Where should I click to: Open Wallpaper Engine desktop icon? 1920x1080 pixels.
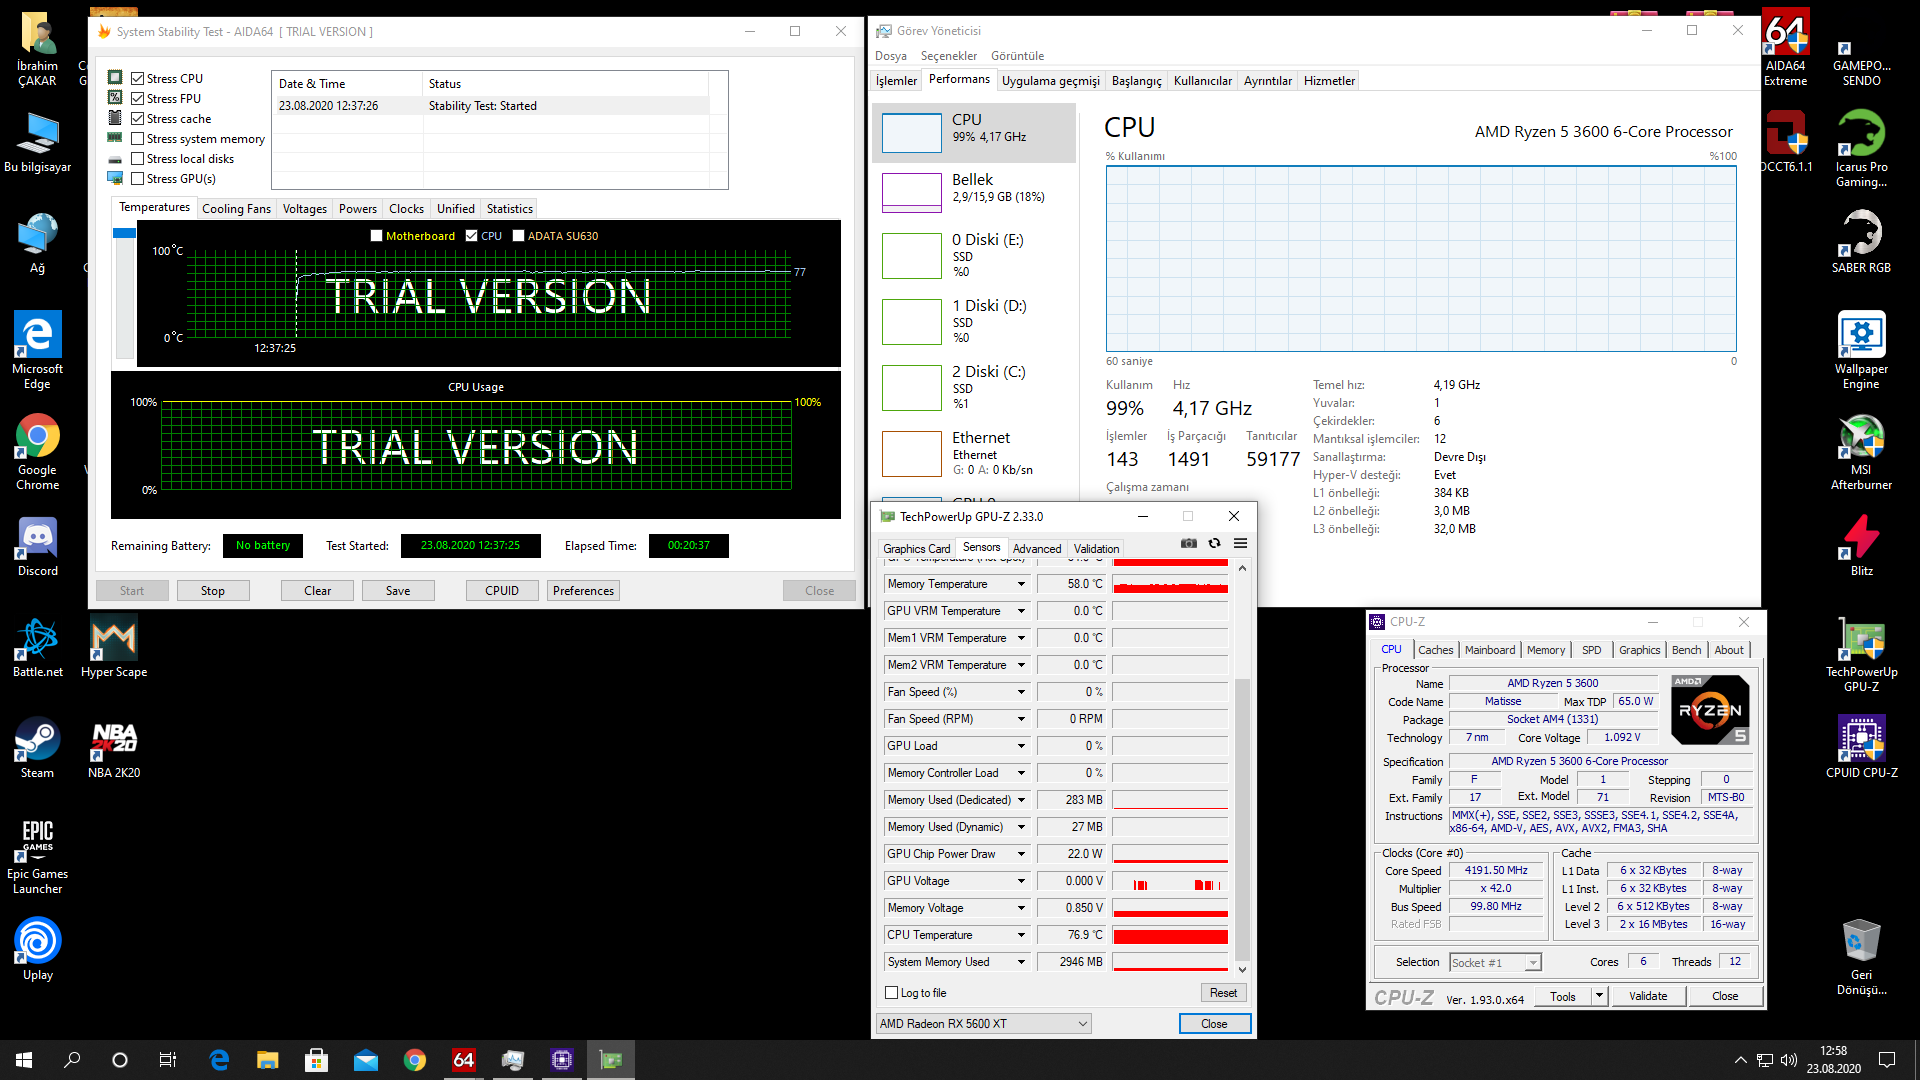pos(1861,350)
